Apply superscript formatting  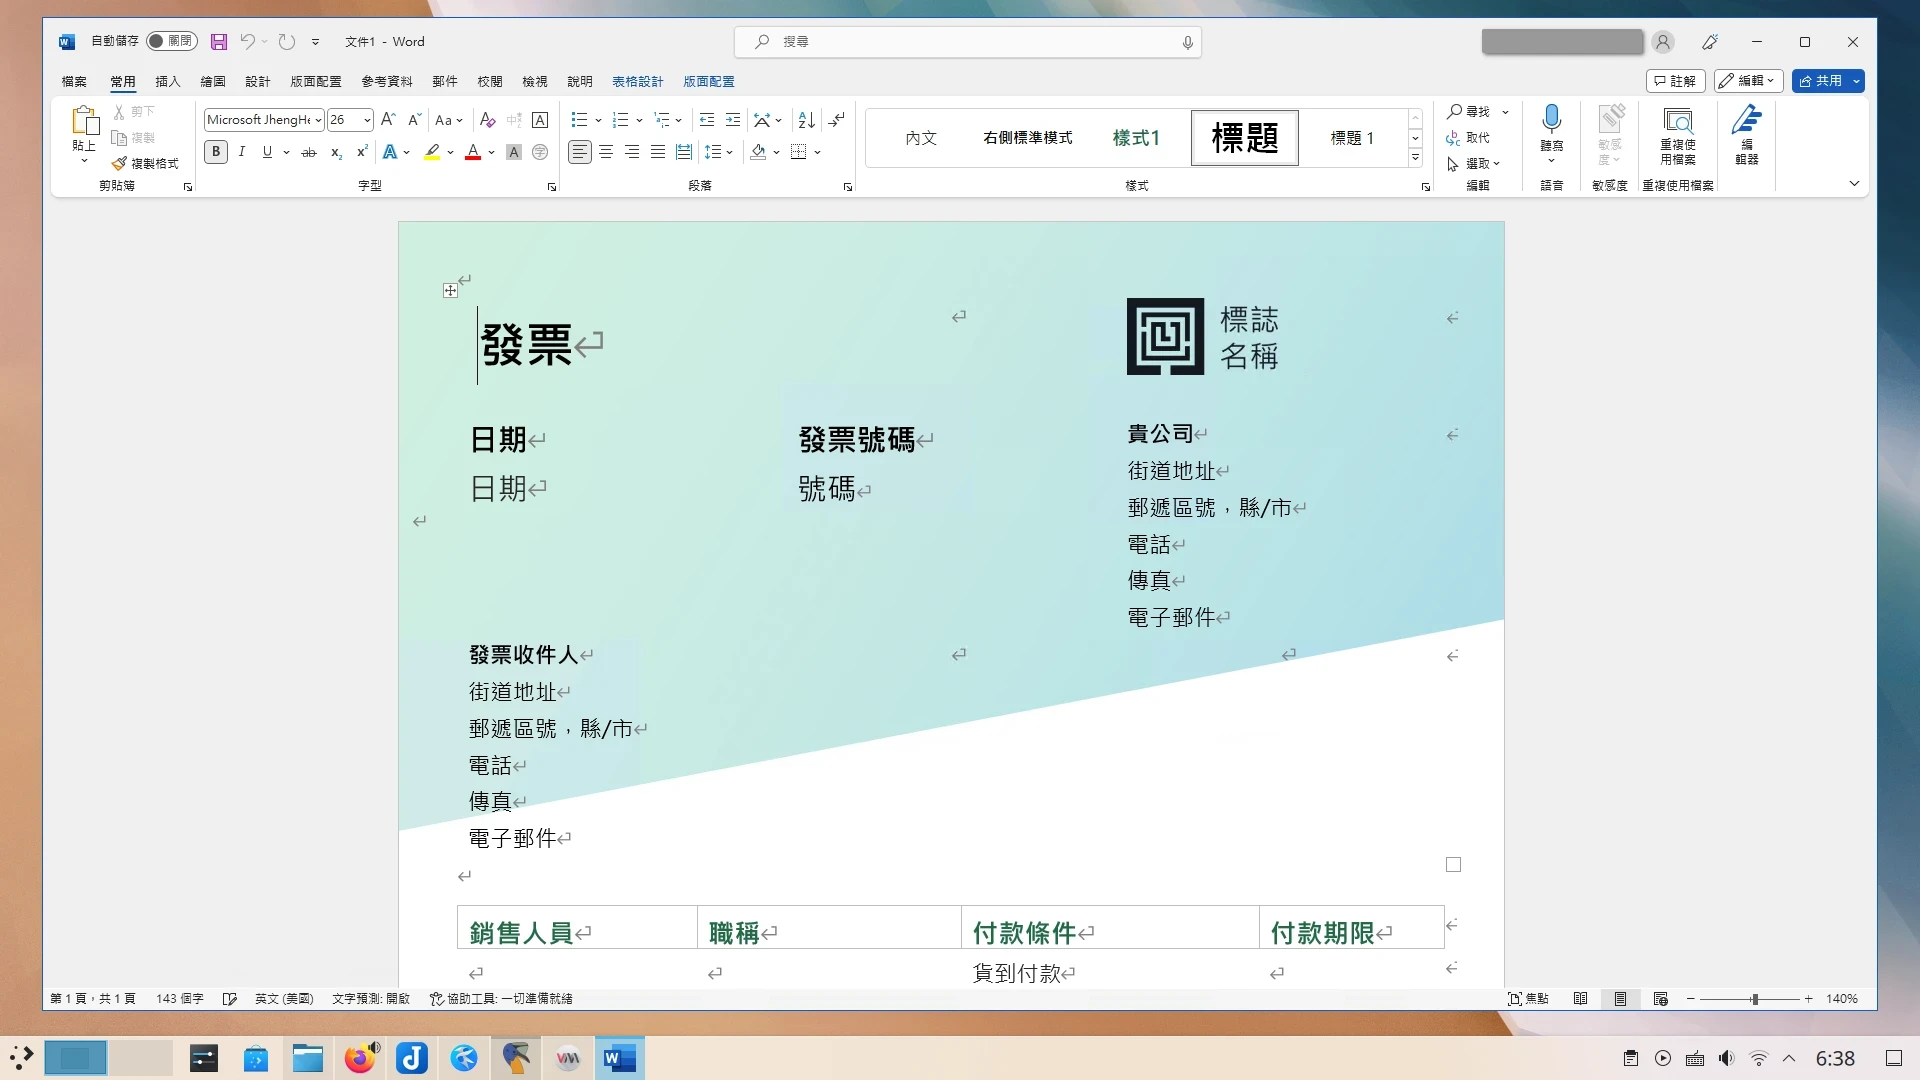click(x=361, y=152)
